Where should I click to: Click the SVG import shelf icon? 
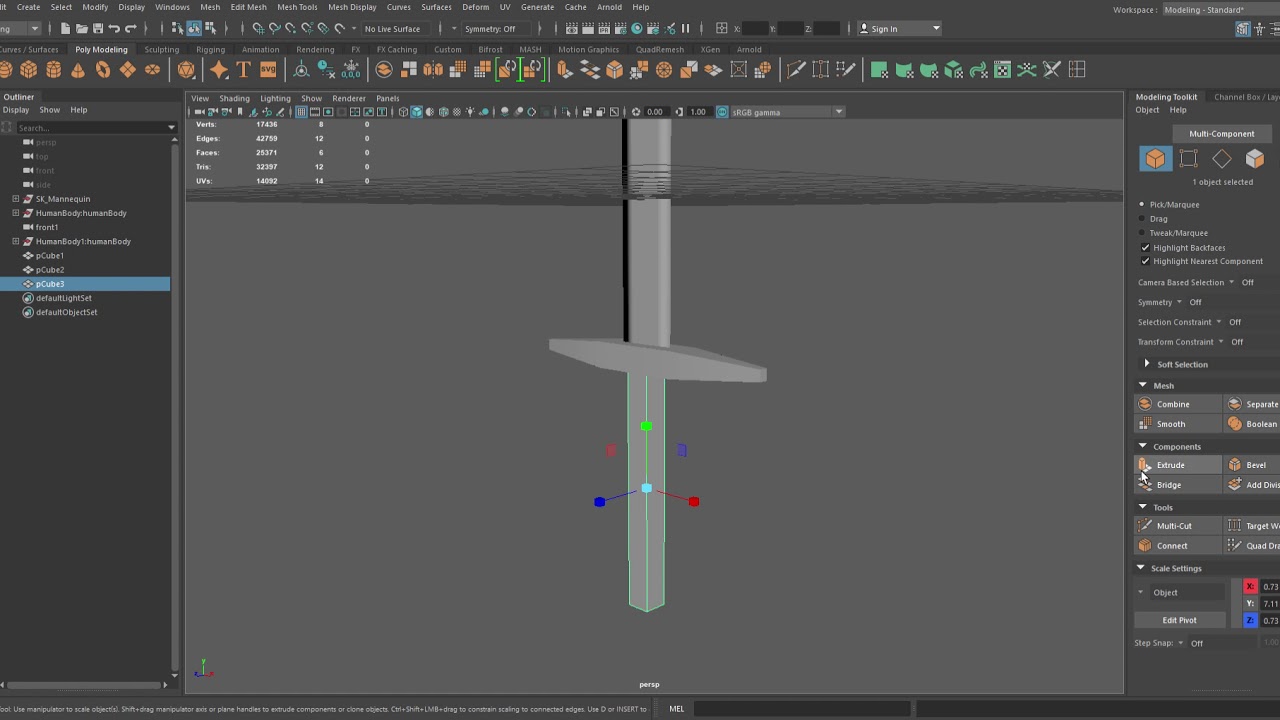268,69
